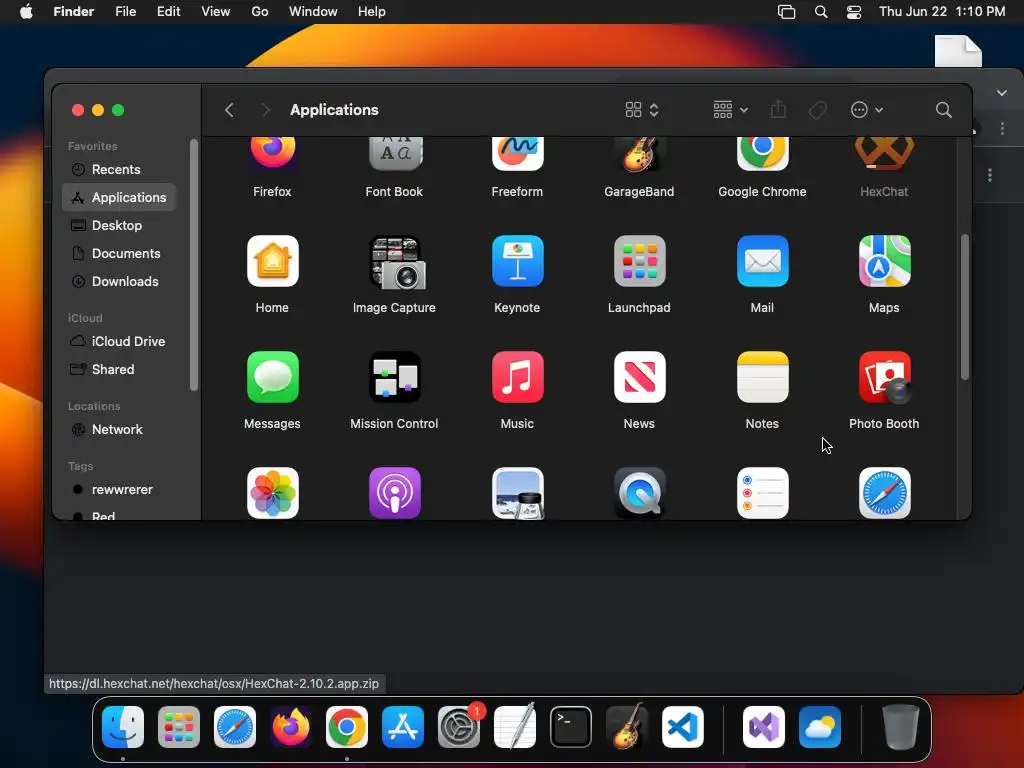Open Documents in sidebar
The width and height of the screenshot is (1024, 768).
tap(119, 253)
